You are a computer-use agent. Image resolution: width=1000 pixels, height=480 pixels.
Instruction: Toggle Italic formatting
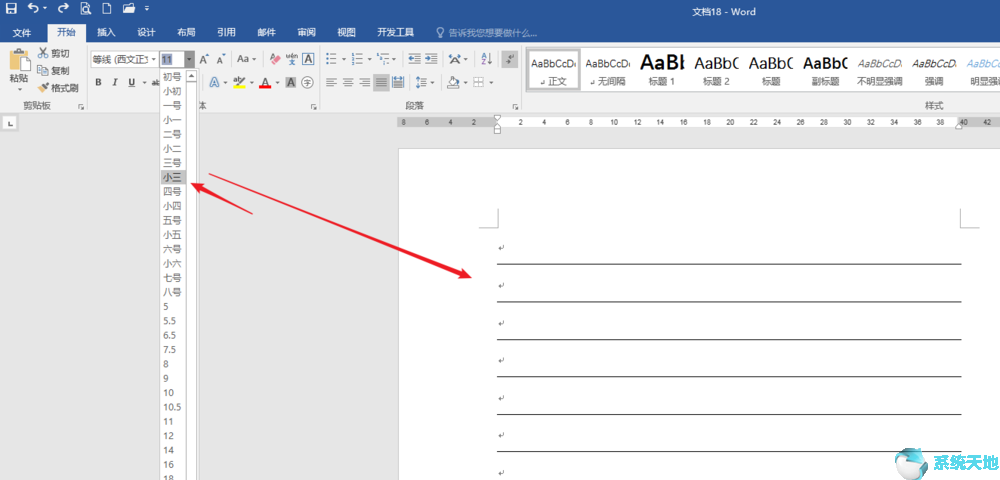click(x=115, y=82)
